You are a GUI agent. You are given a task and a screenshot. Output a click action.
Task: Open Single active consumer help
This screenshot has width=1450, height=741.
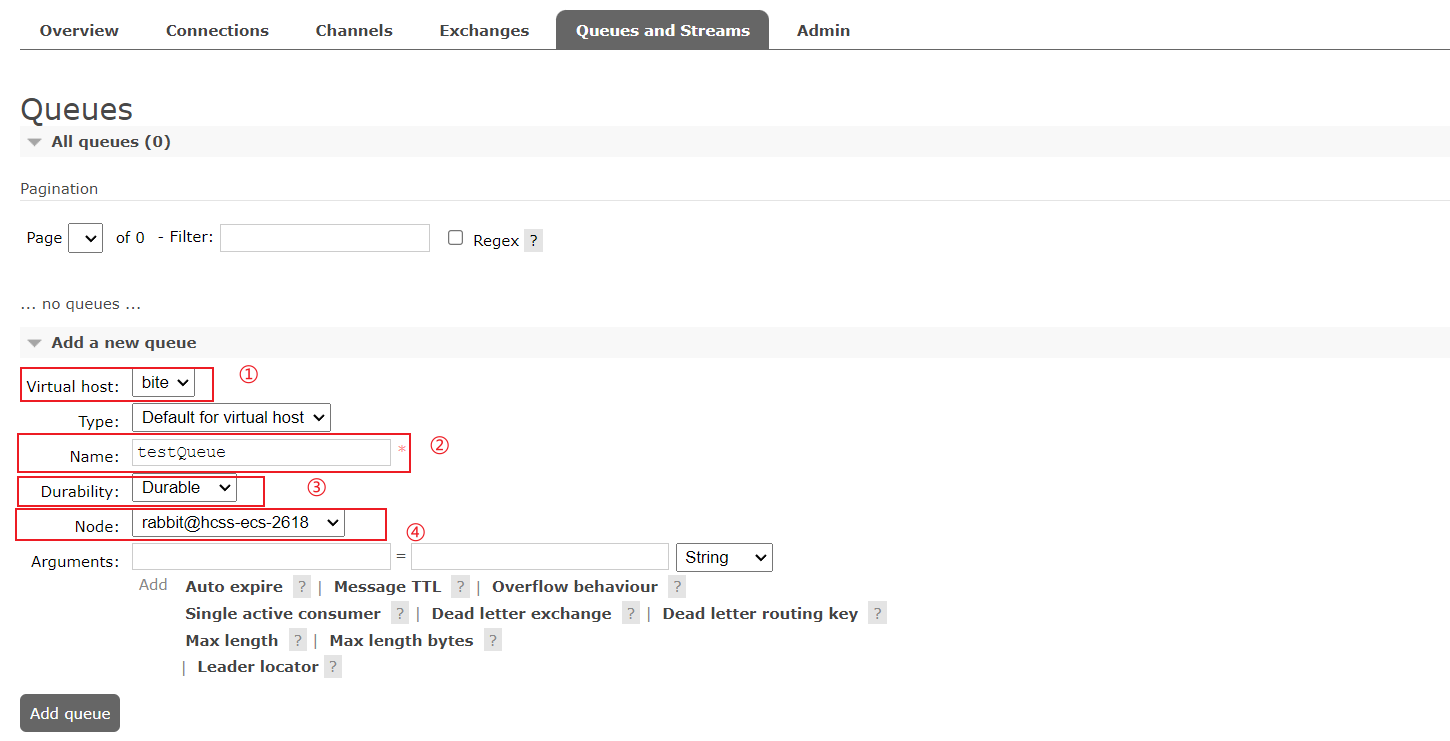tap(400, 613)
